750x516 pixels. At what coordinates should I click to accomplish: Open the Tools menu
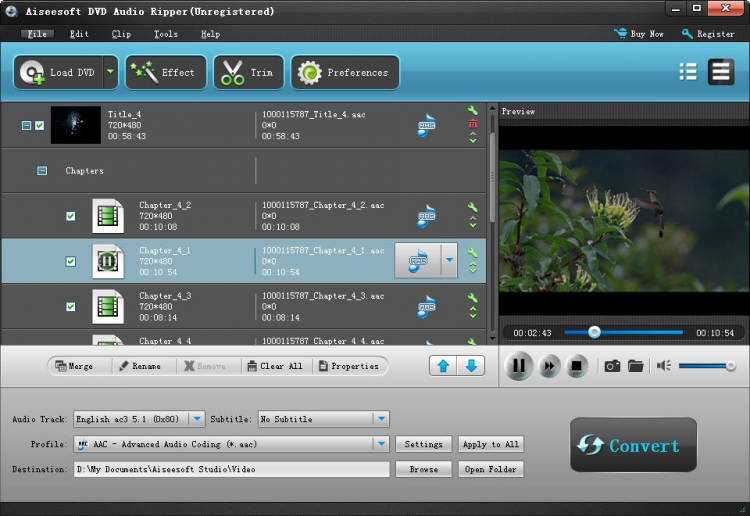click(165, 34)
